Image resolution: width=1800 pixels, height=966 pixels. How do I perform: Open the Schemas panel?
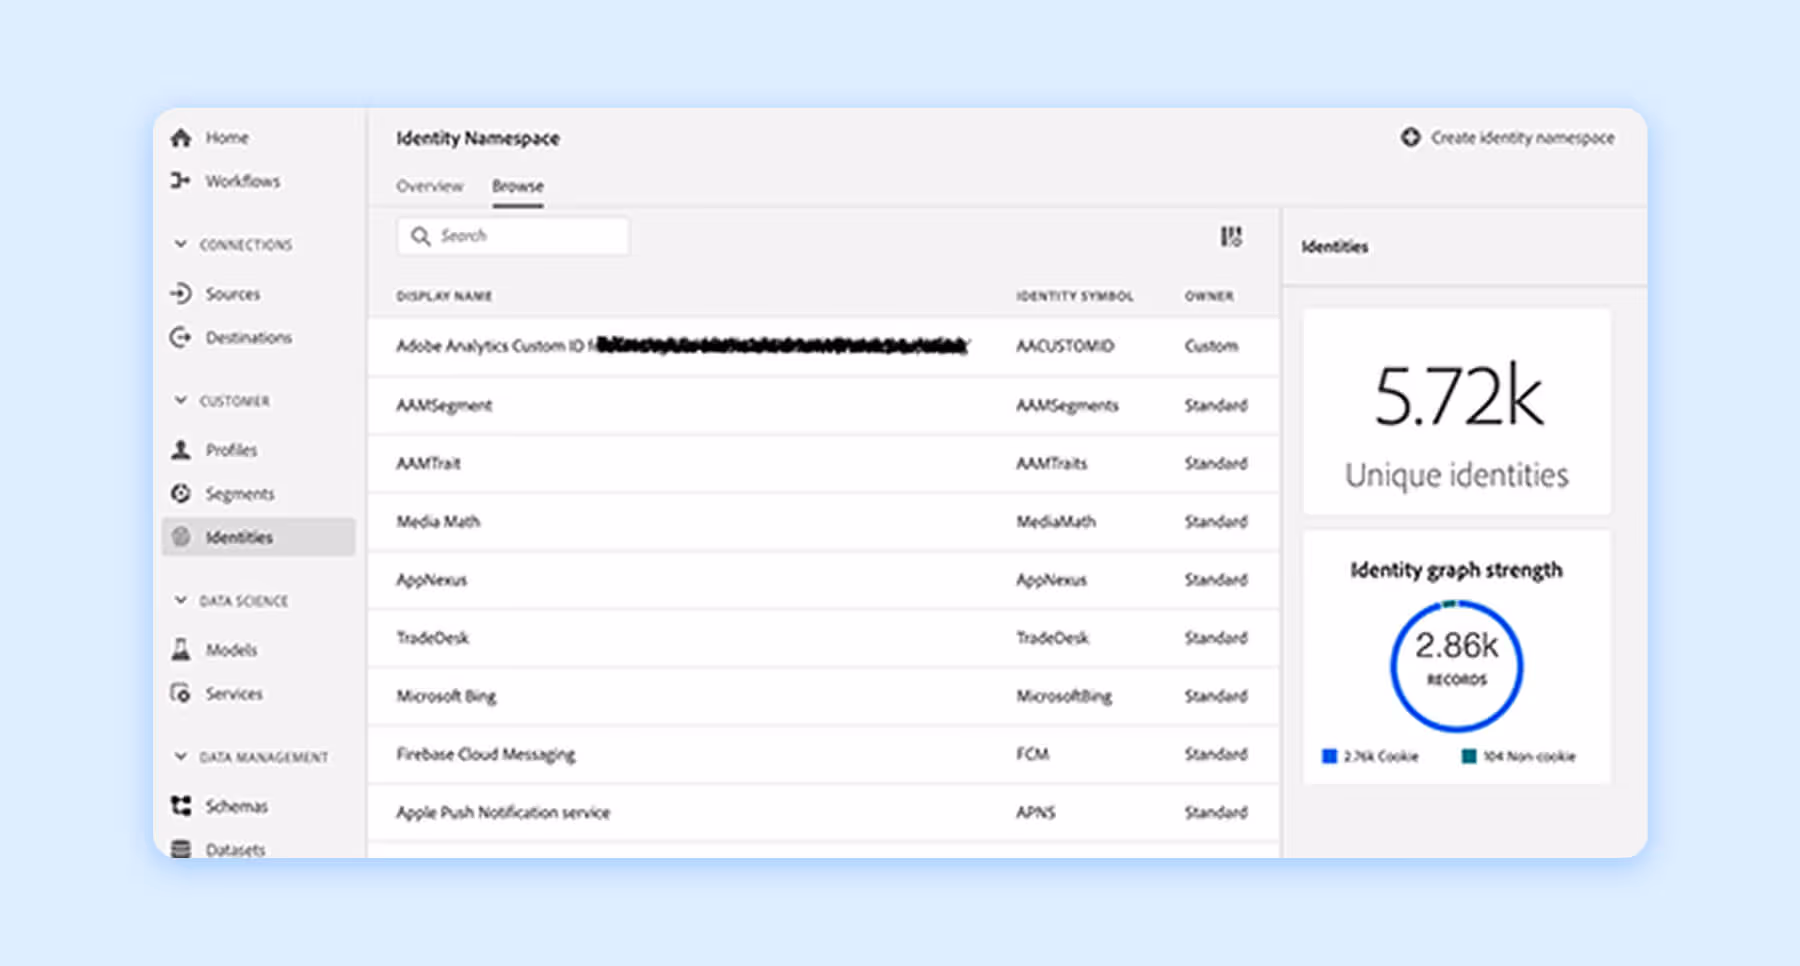(x=182, y=805)
